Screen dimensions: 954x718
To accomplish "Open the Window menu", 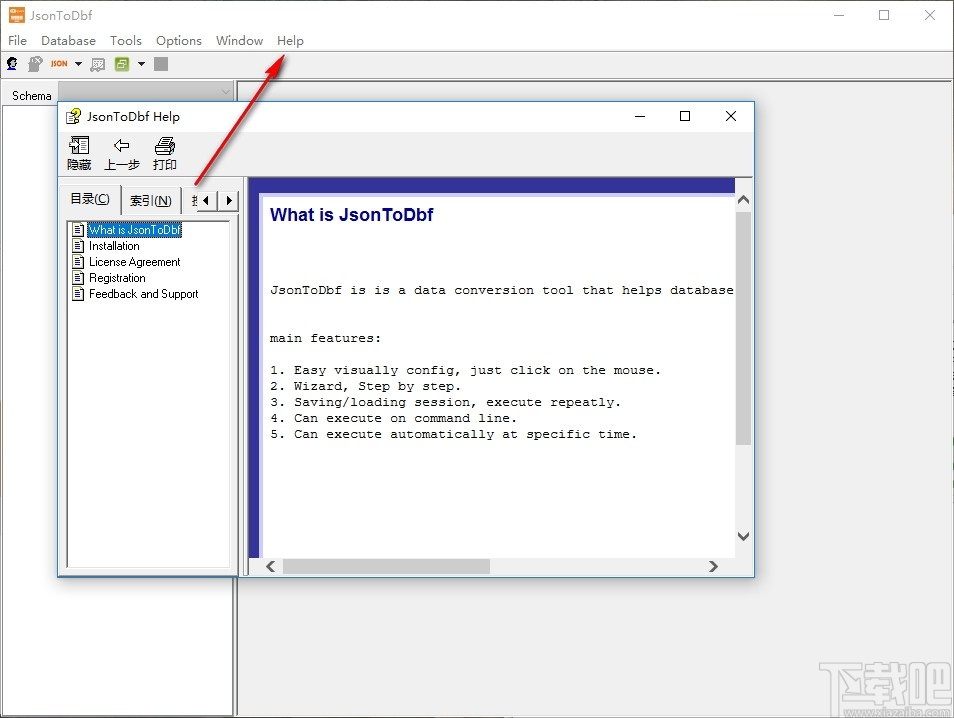I will 239,40.
